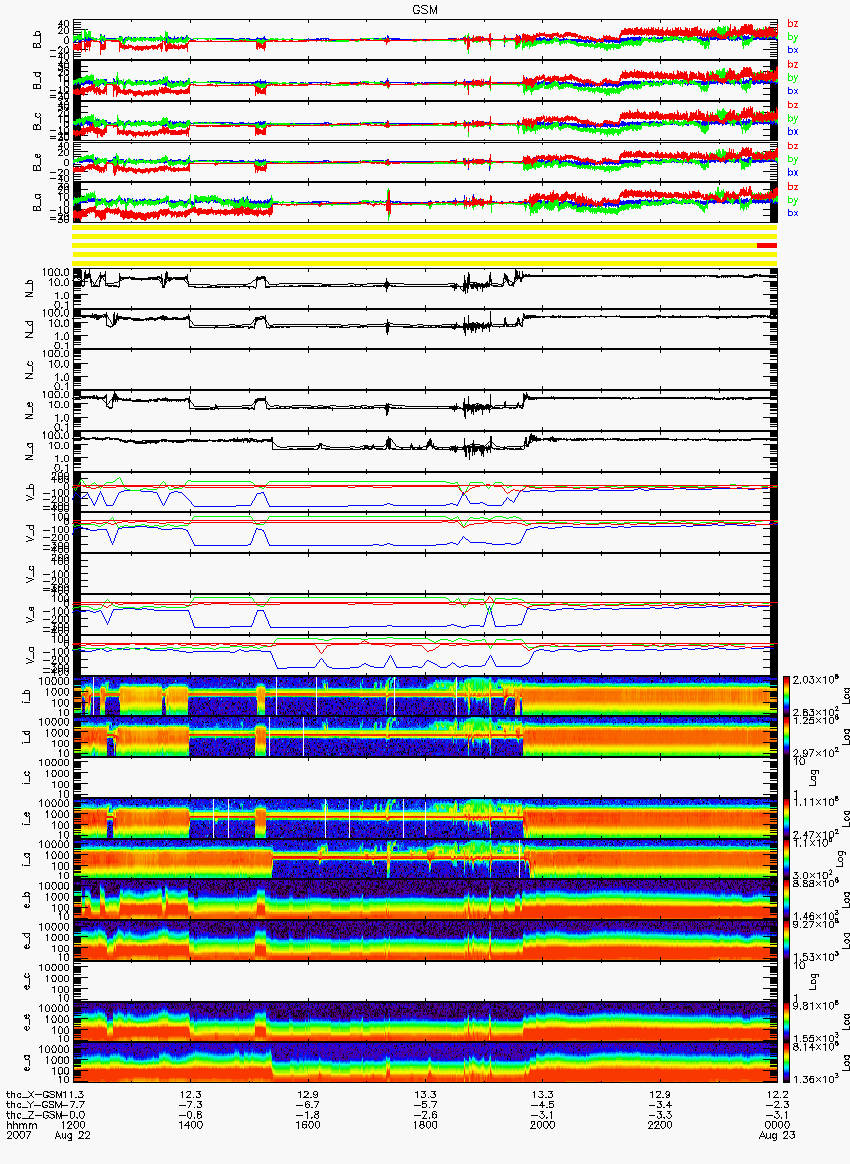
Task: Click the red segment in the yellow status bar
Action: [767, 246]
